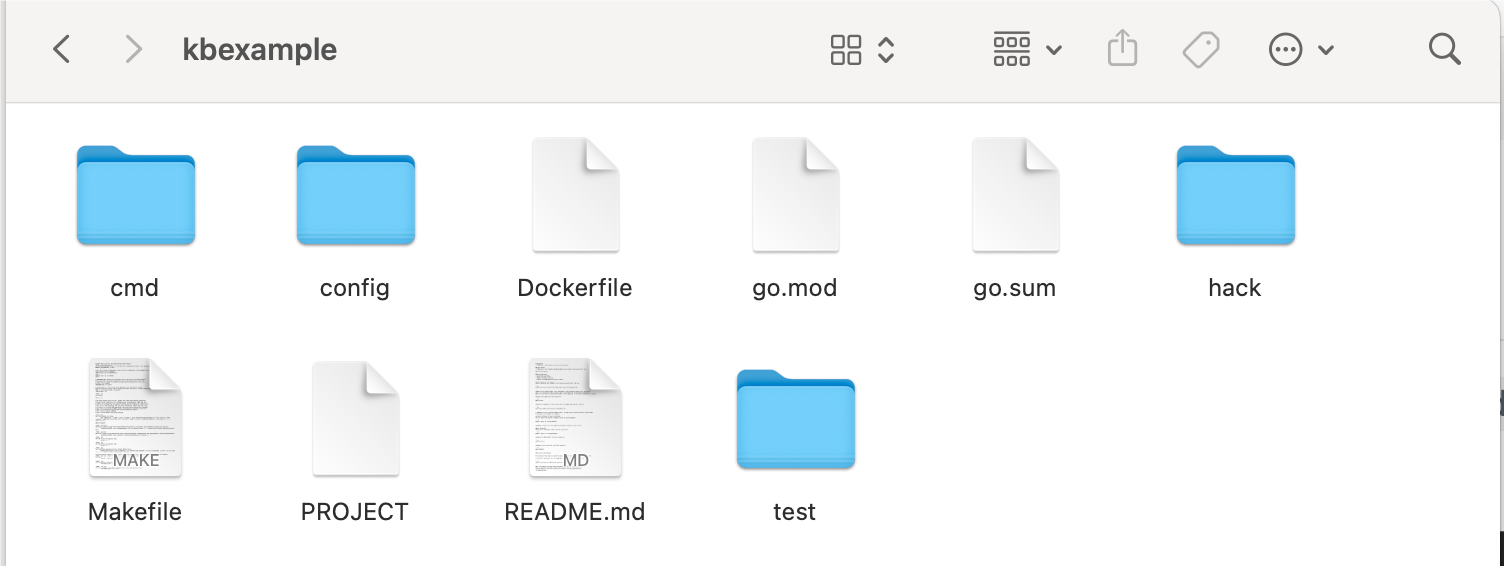Click the kbexample window title

(x=259, y=49)
